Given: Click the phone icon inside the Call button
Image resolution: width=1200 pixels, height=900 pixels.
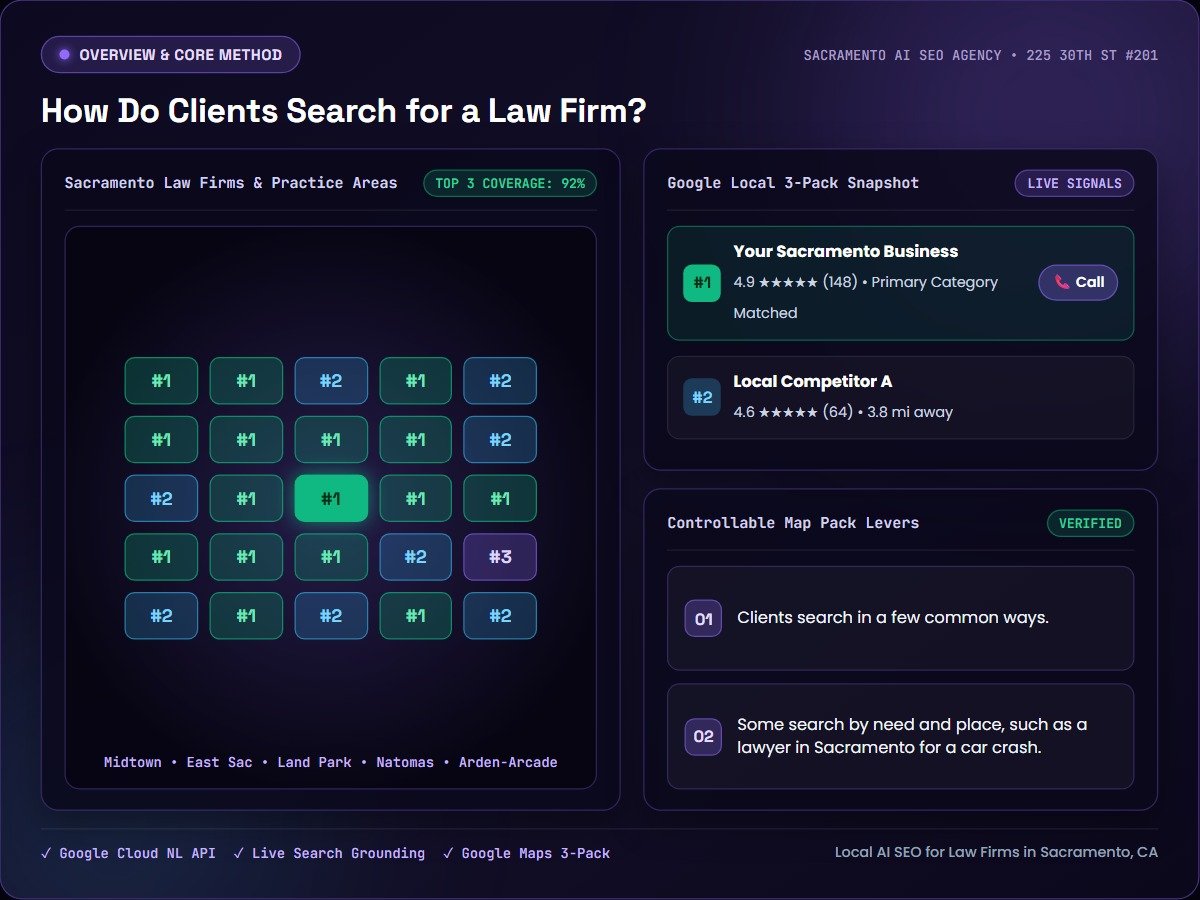Looking at the screenshot, I should 1062,282.
